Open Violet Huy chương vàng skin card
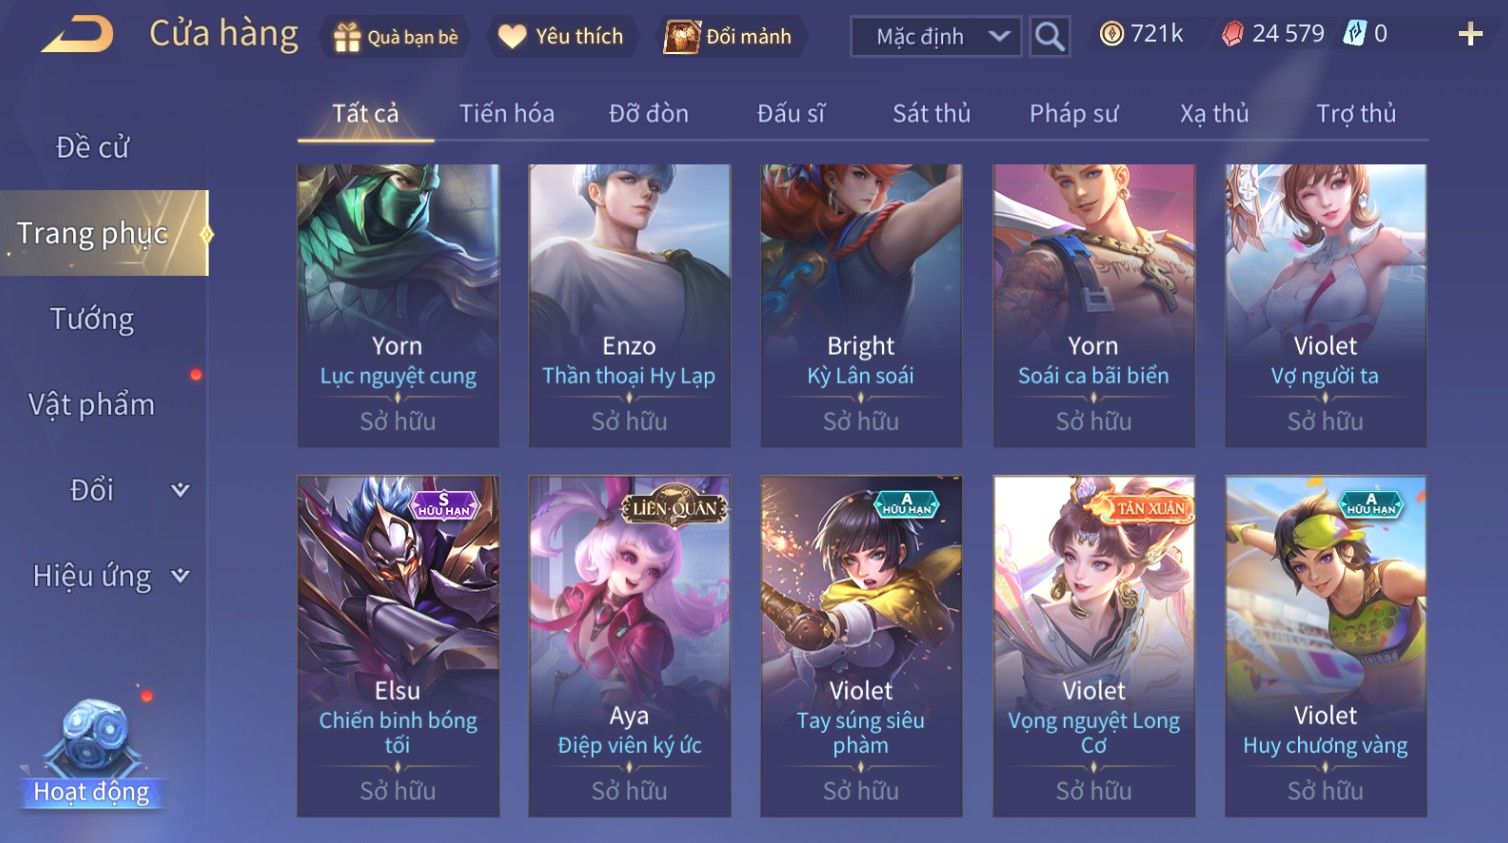The width and height of the screenshot is (1508, 843). tap(1325, 646)
